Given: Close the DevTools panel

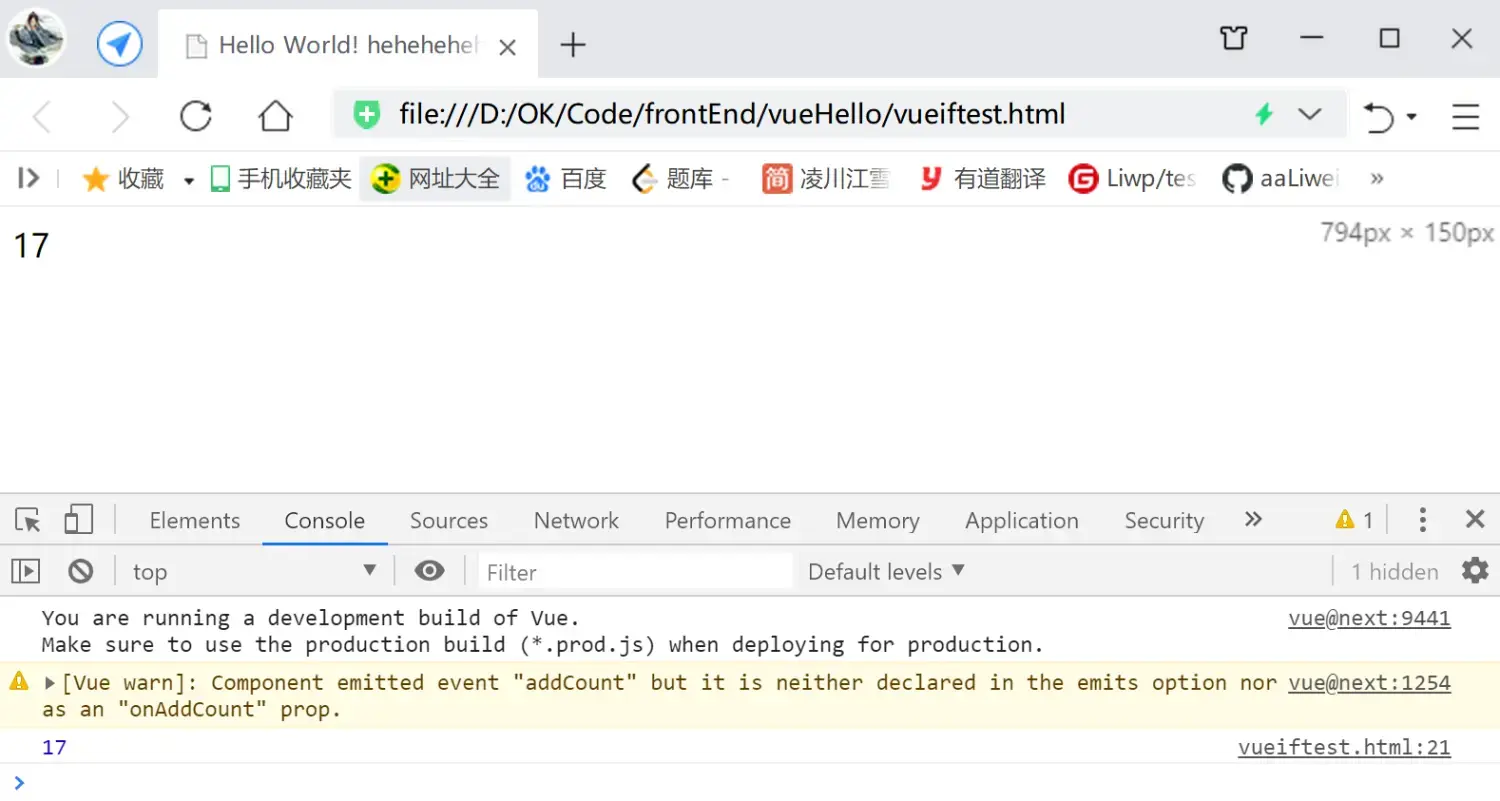Looking at the screenshot, I should [x=1475, y=519].
